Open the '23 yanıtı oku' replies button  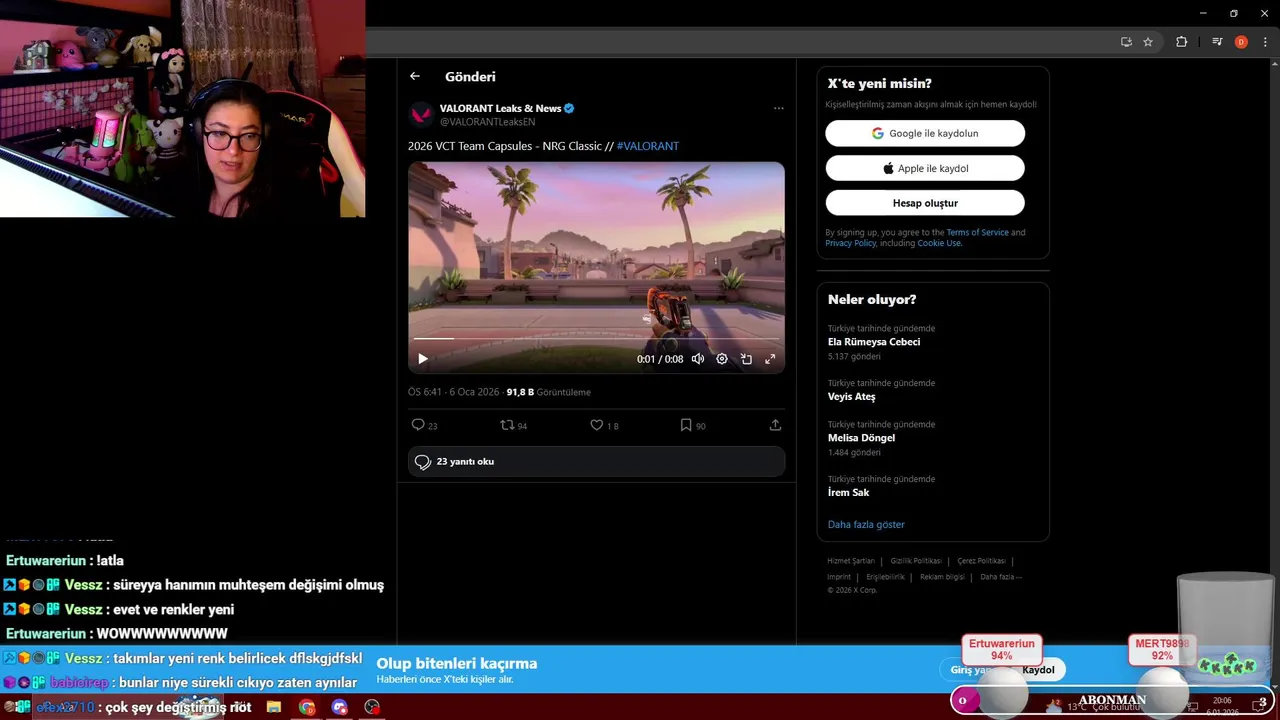pos(596,462)
